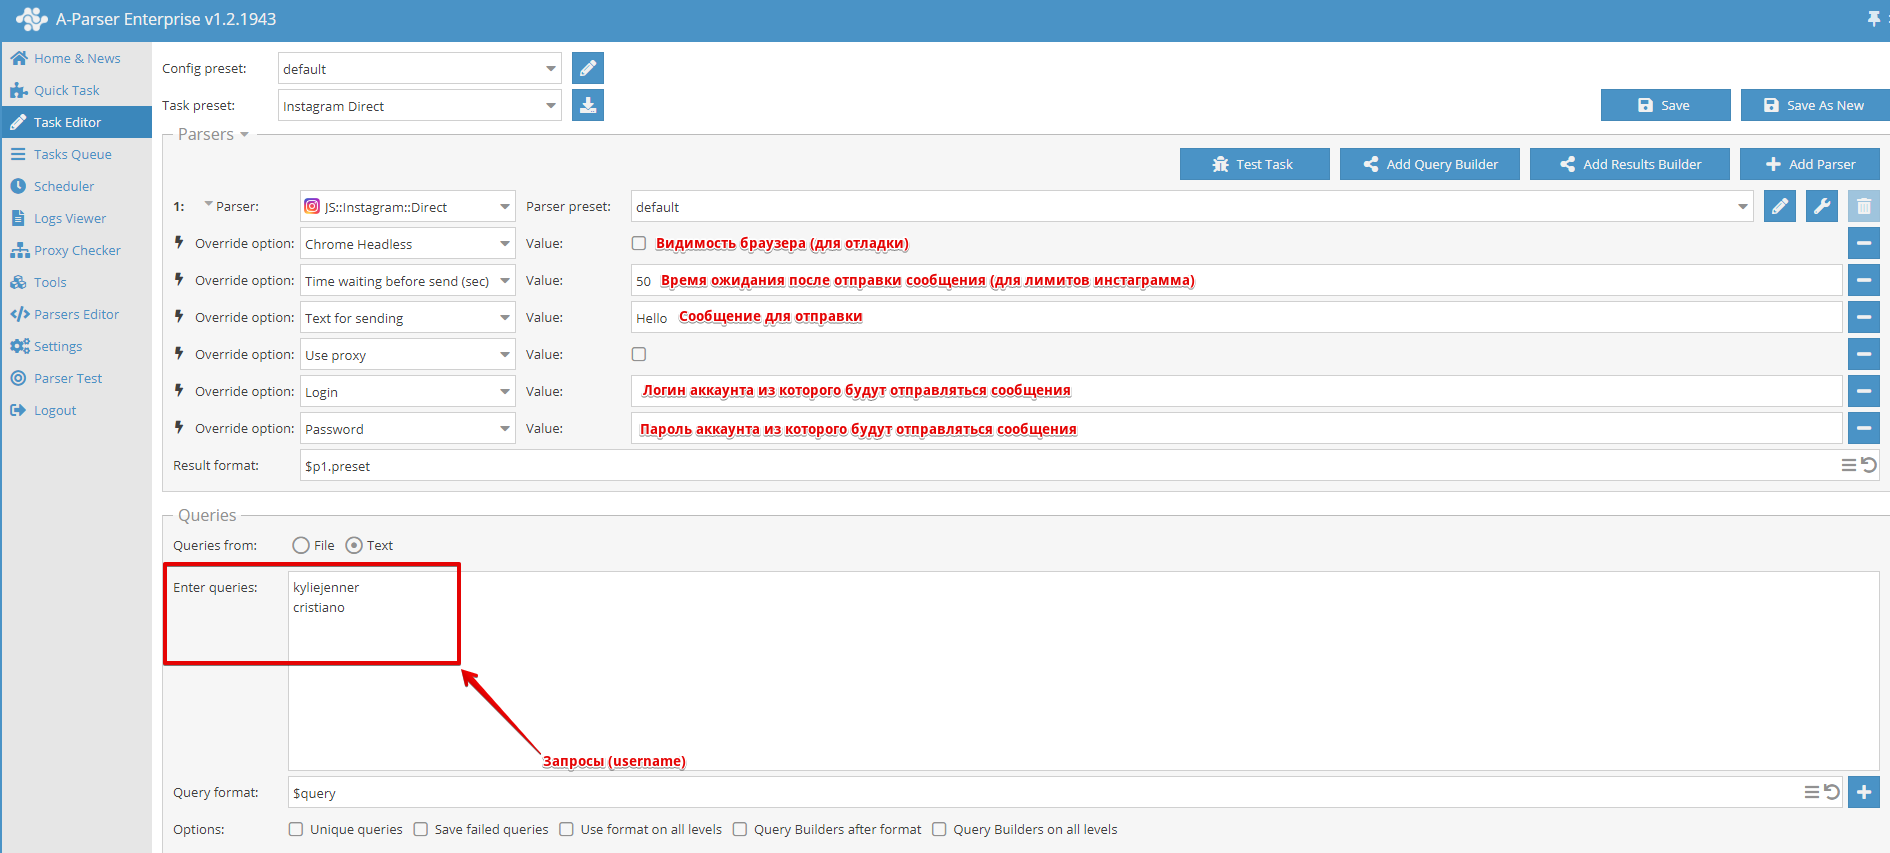
Task: Select the Text radio for Queries from
Action: coord(354,545)
